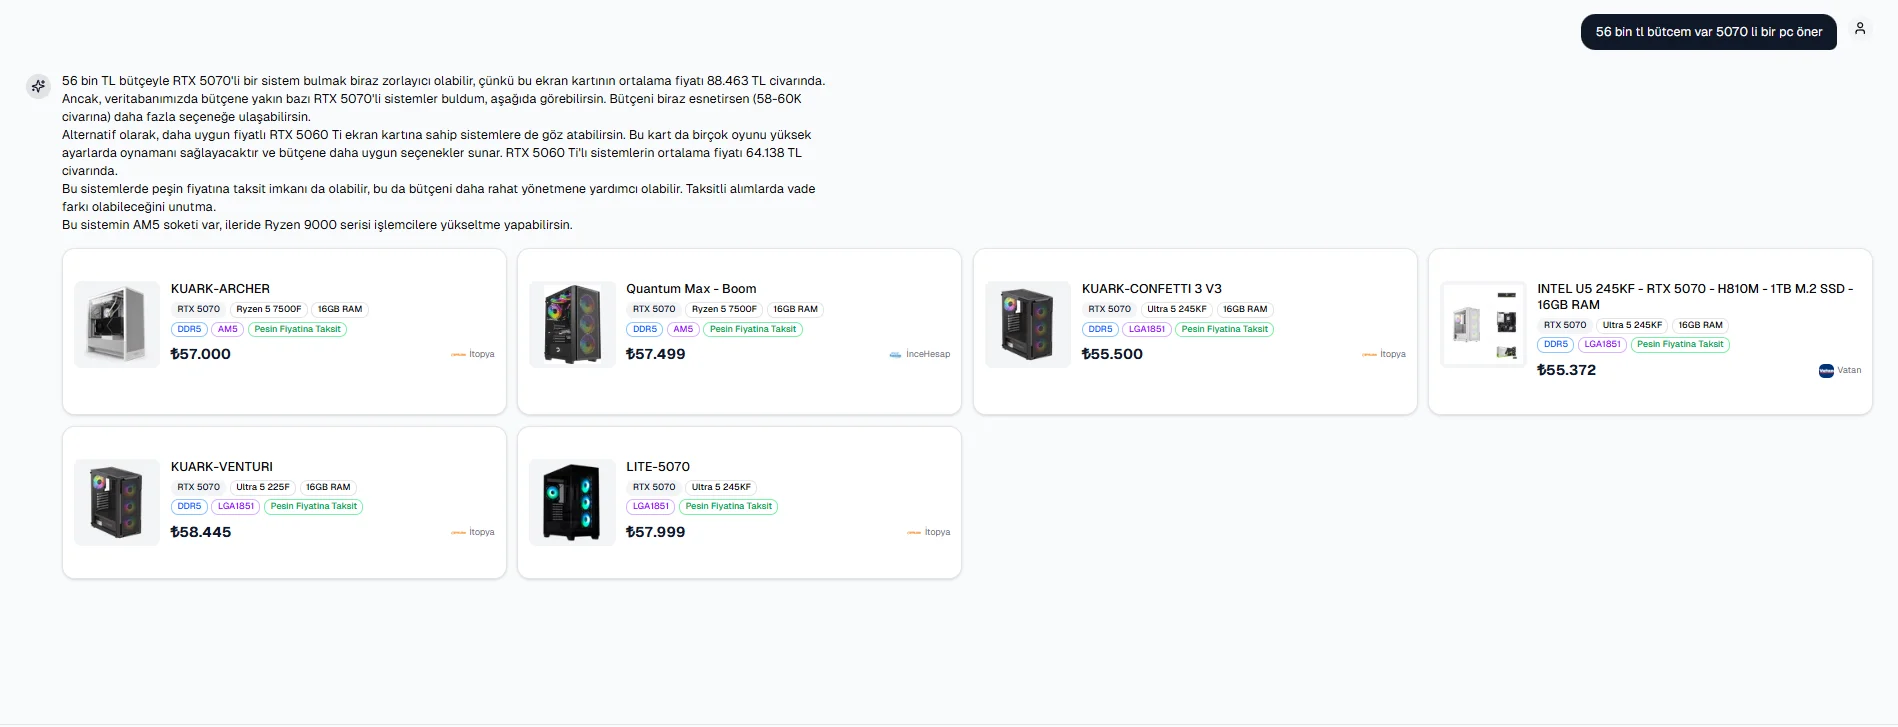Open the KUARK-ARCHER white case image
The height and width of the screenshot is (727, 1898).
coord(117,324)
